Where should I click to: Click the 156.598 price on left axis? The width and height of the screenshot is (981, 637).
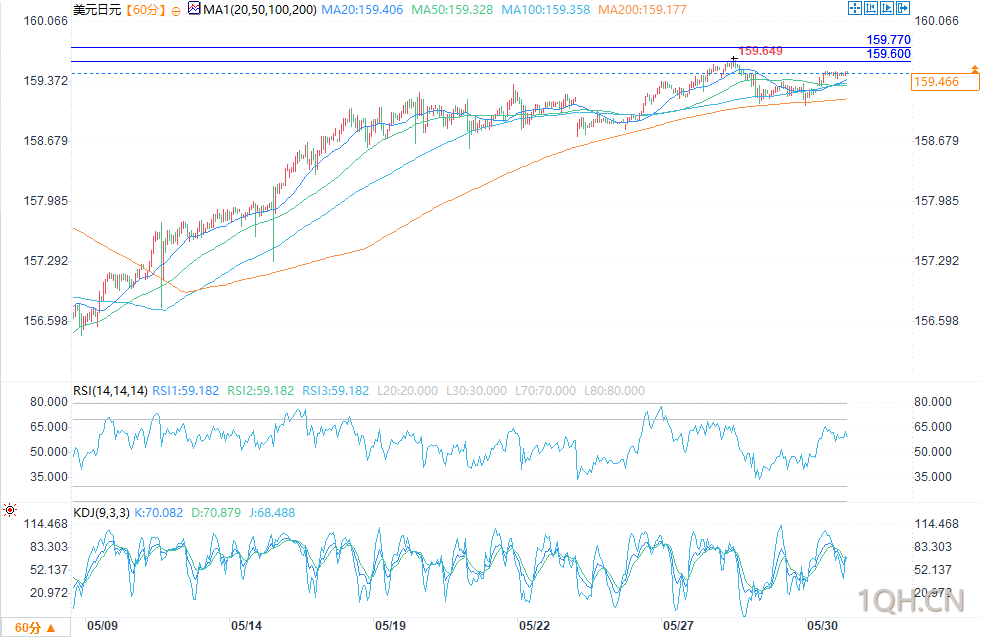click(46, 321)
